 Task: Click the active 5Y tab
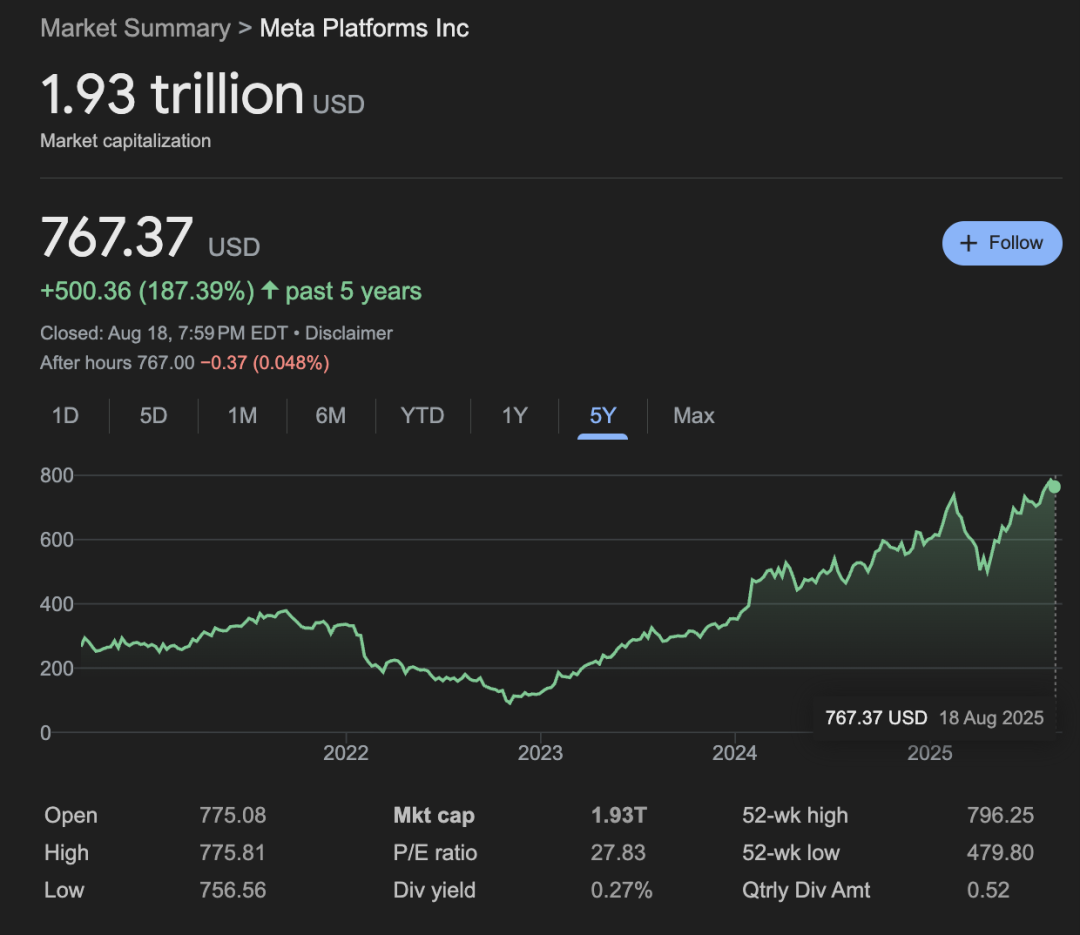pyautogui.click(x=602, y=416)
